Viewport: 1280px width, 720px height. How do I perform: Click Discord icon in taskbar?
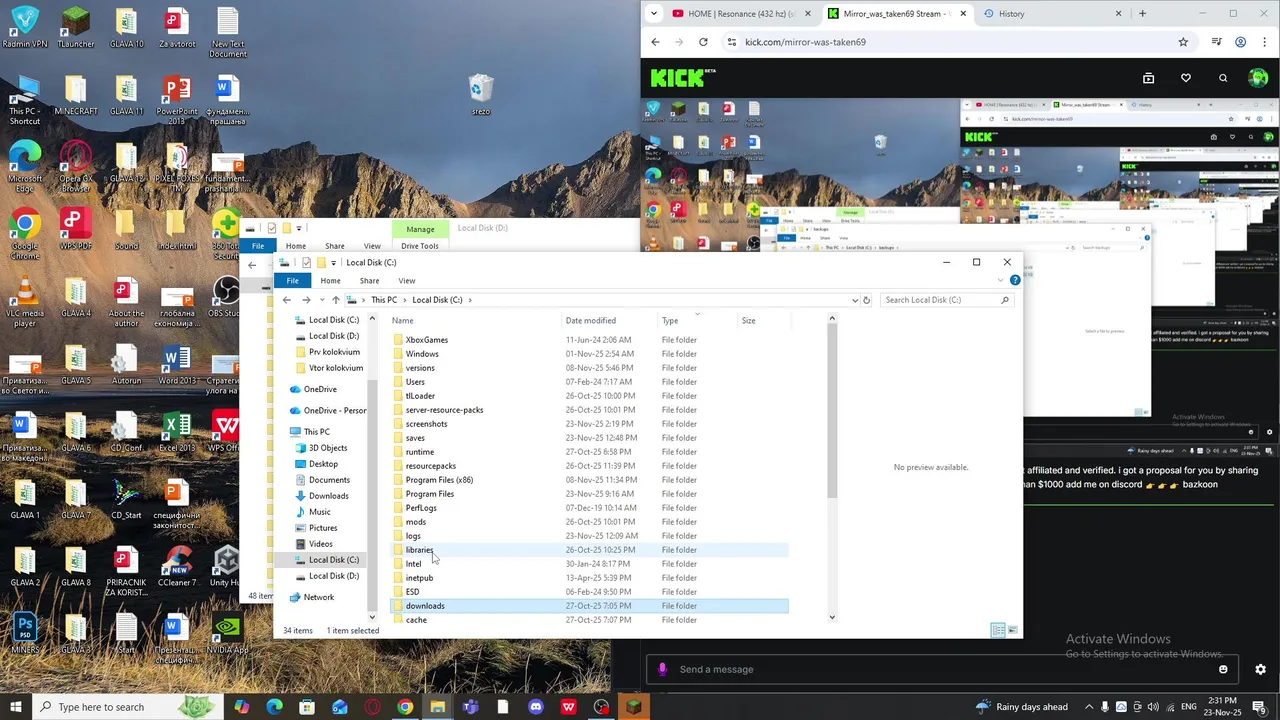[536, 707]
